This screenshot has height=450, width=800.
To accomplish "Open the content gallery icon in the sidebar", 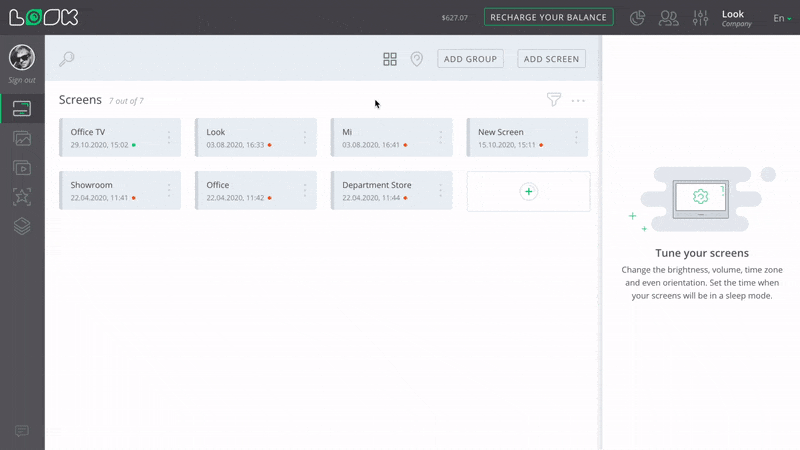I will [22, 138].
